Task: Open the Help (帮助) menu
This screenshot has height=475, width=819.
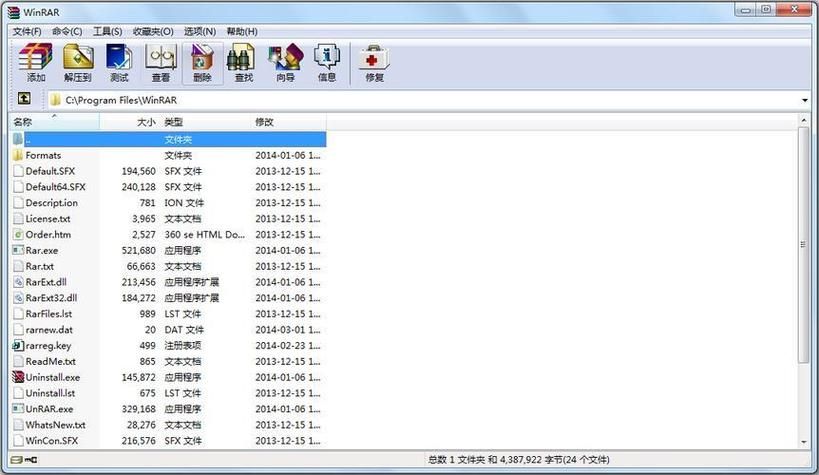Action: pyautogui.click(x=242, y=32)
